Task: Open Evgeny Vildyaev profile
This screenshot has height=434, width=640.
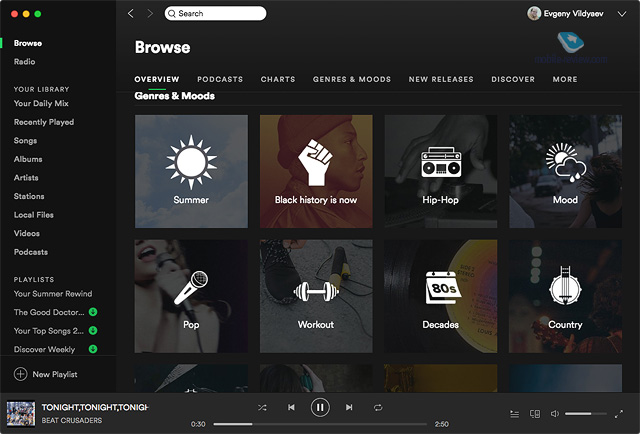Action: (565, 13)
